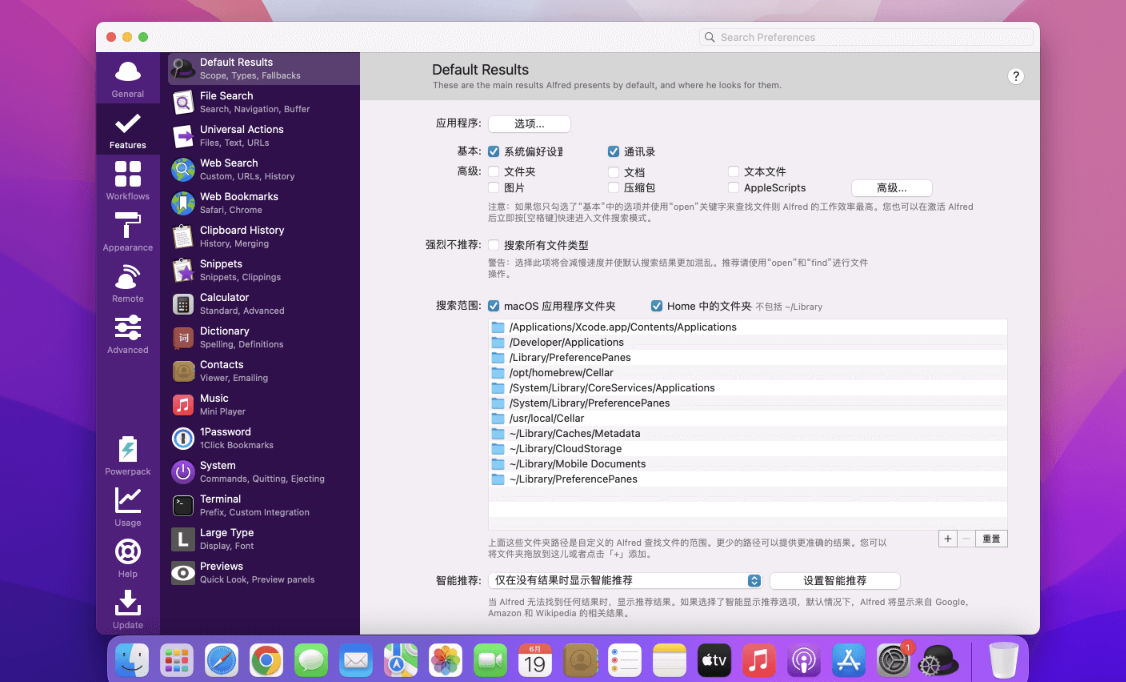
Task: Click the 选项... button for applications
Action: tap(529, 123)
